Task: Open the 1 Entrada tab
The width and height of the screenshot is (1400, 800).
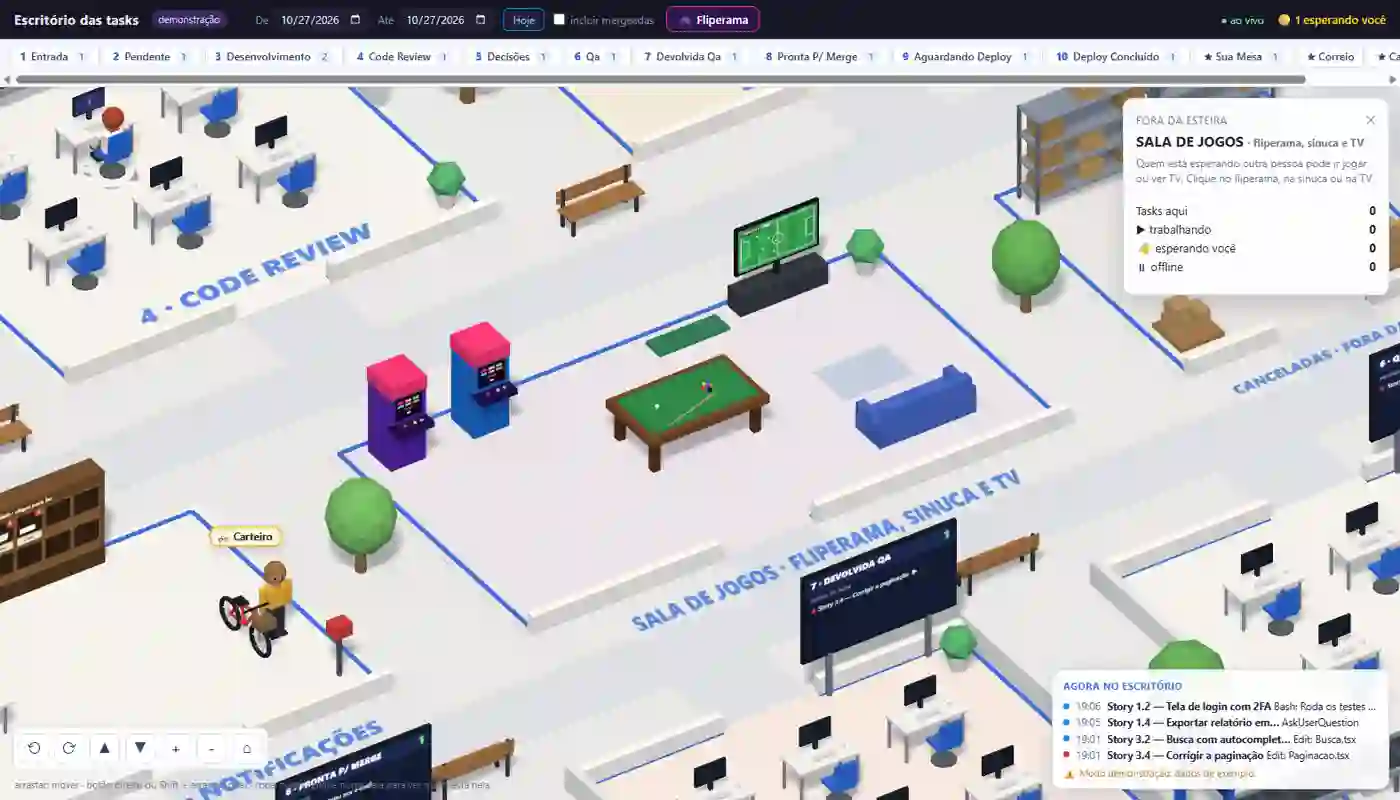Action: (x=53, y=57)
